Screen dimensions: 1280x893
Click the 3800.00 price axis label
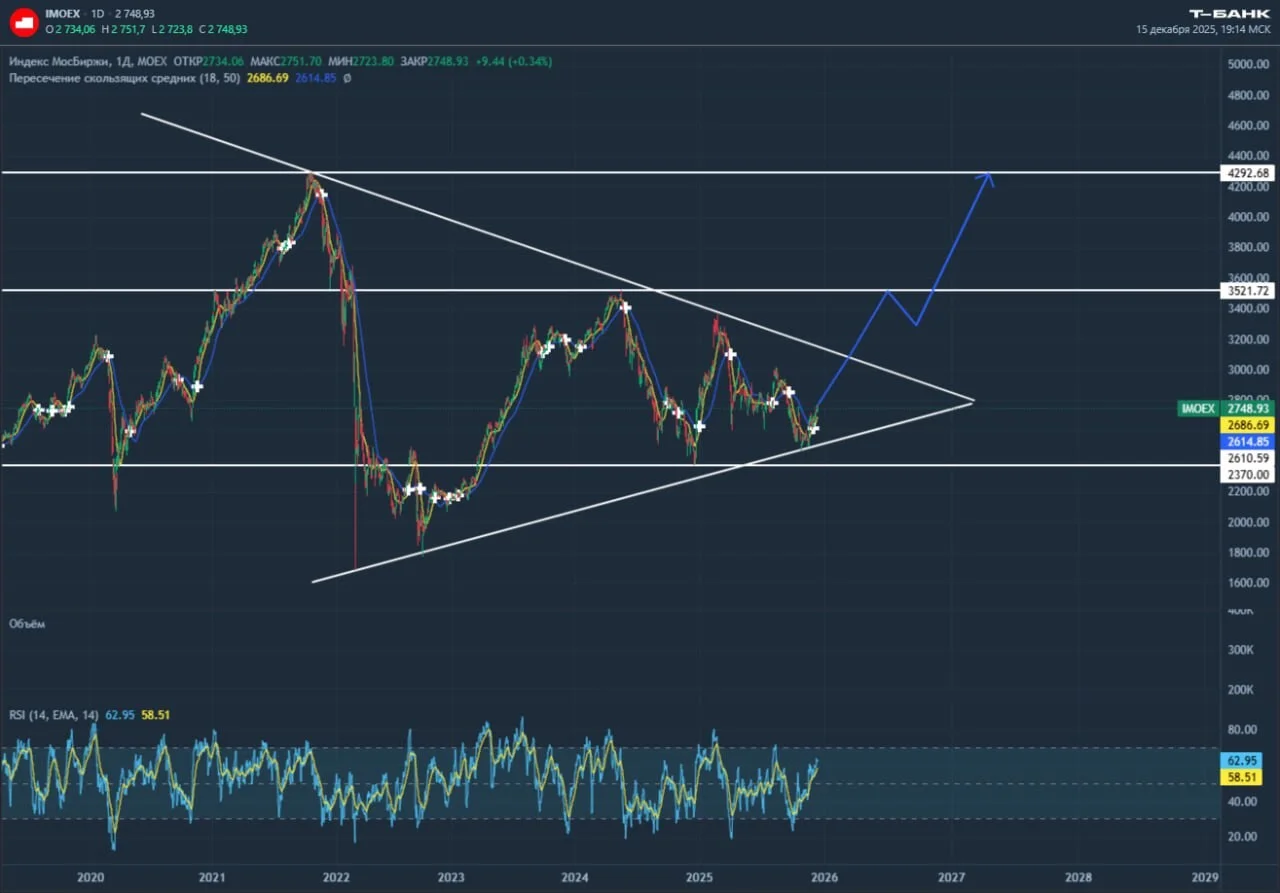(1247, 247)
